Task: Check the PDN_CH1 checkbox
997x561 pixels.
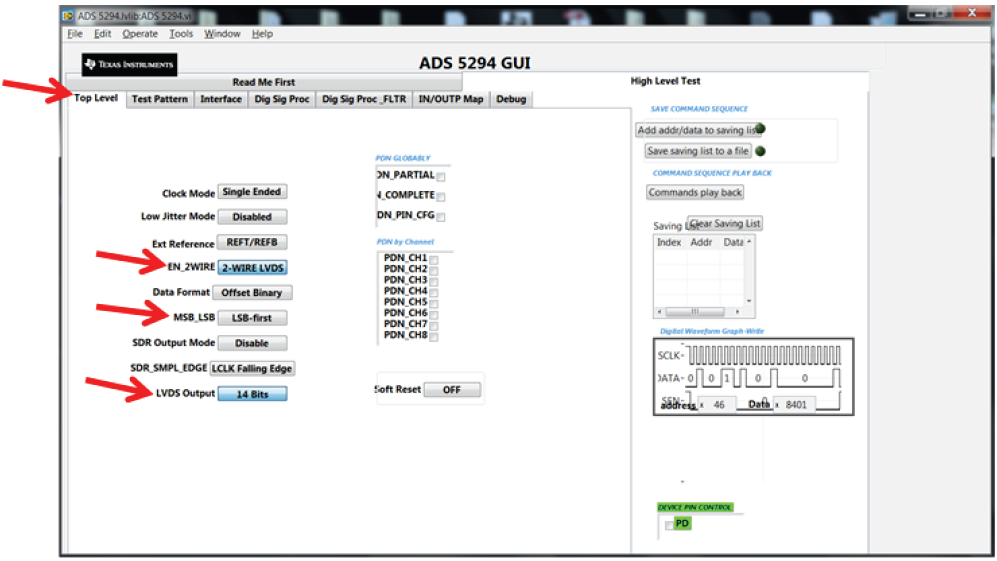Action: 434,260
